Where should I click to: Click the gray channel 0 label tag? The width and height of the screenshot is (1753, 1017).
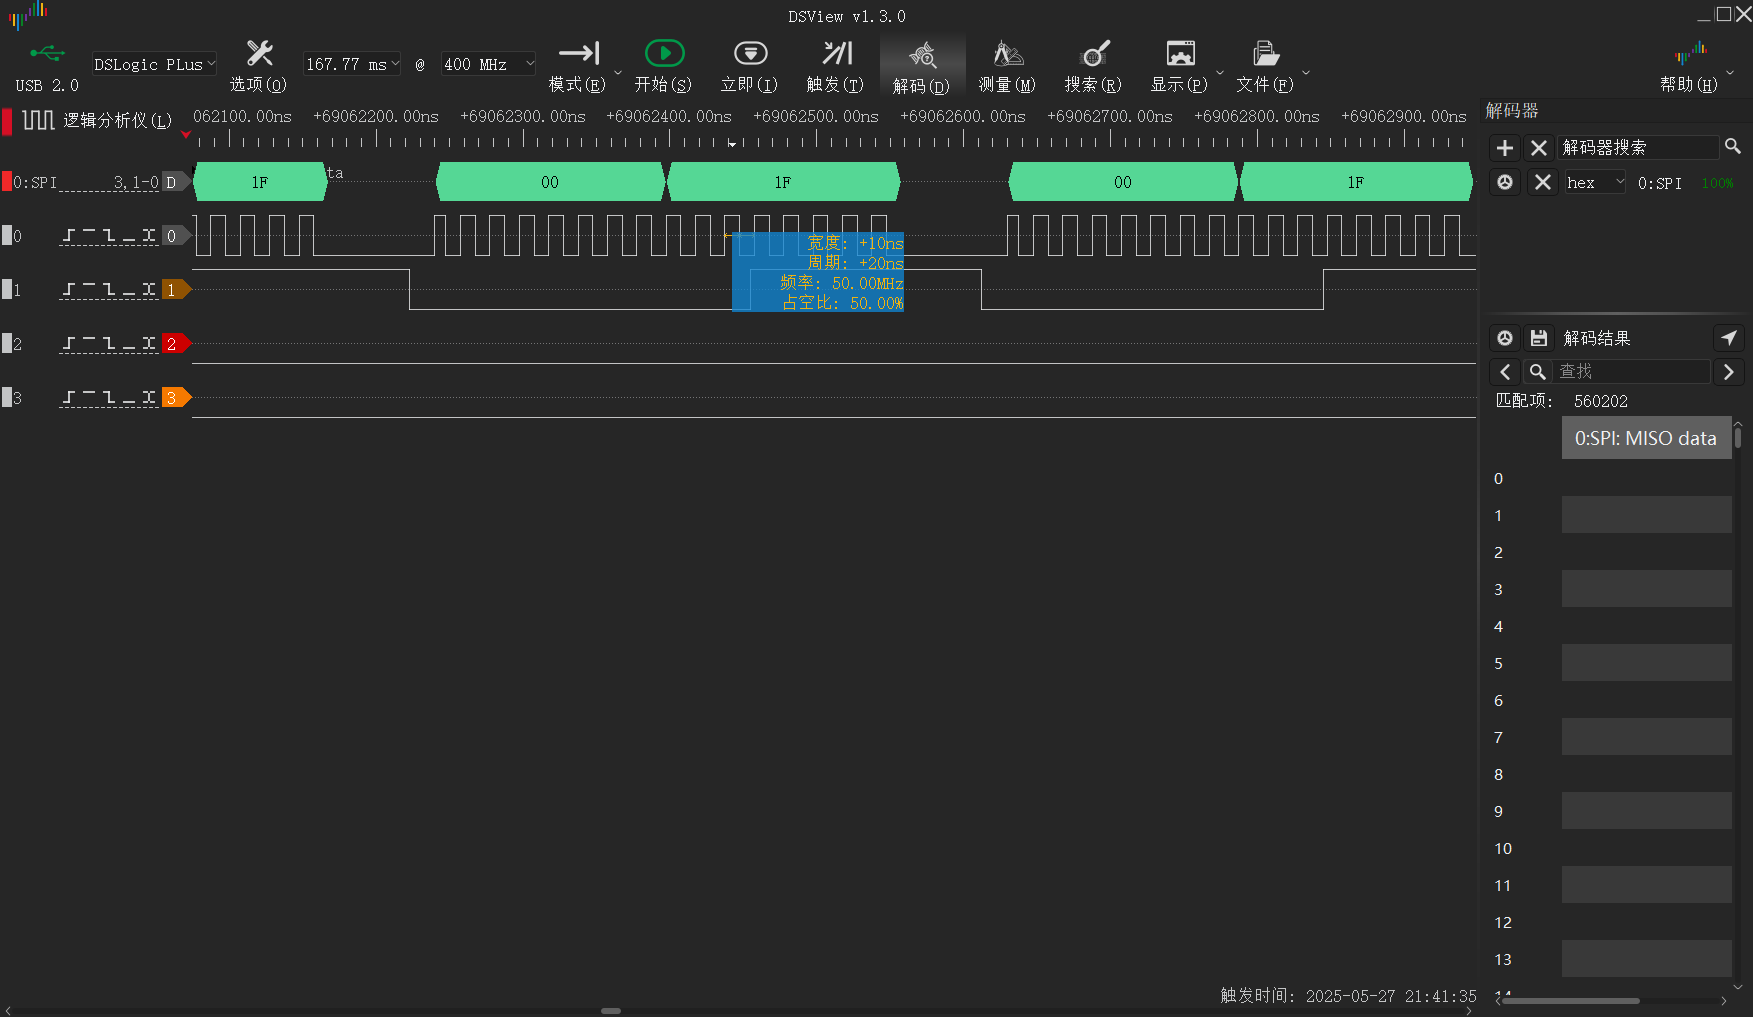coord(176,236)
